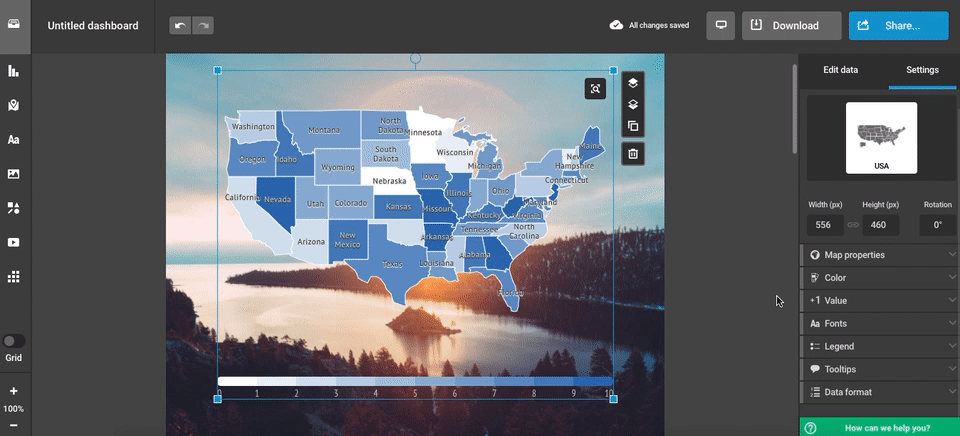Expand the Color settings section
The height and width of the screenshot is (436, 960).
click(879, 278)
